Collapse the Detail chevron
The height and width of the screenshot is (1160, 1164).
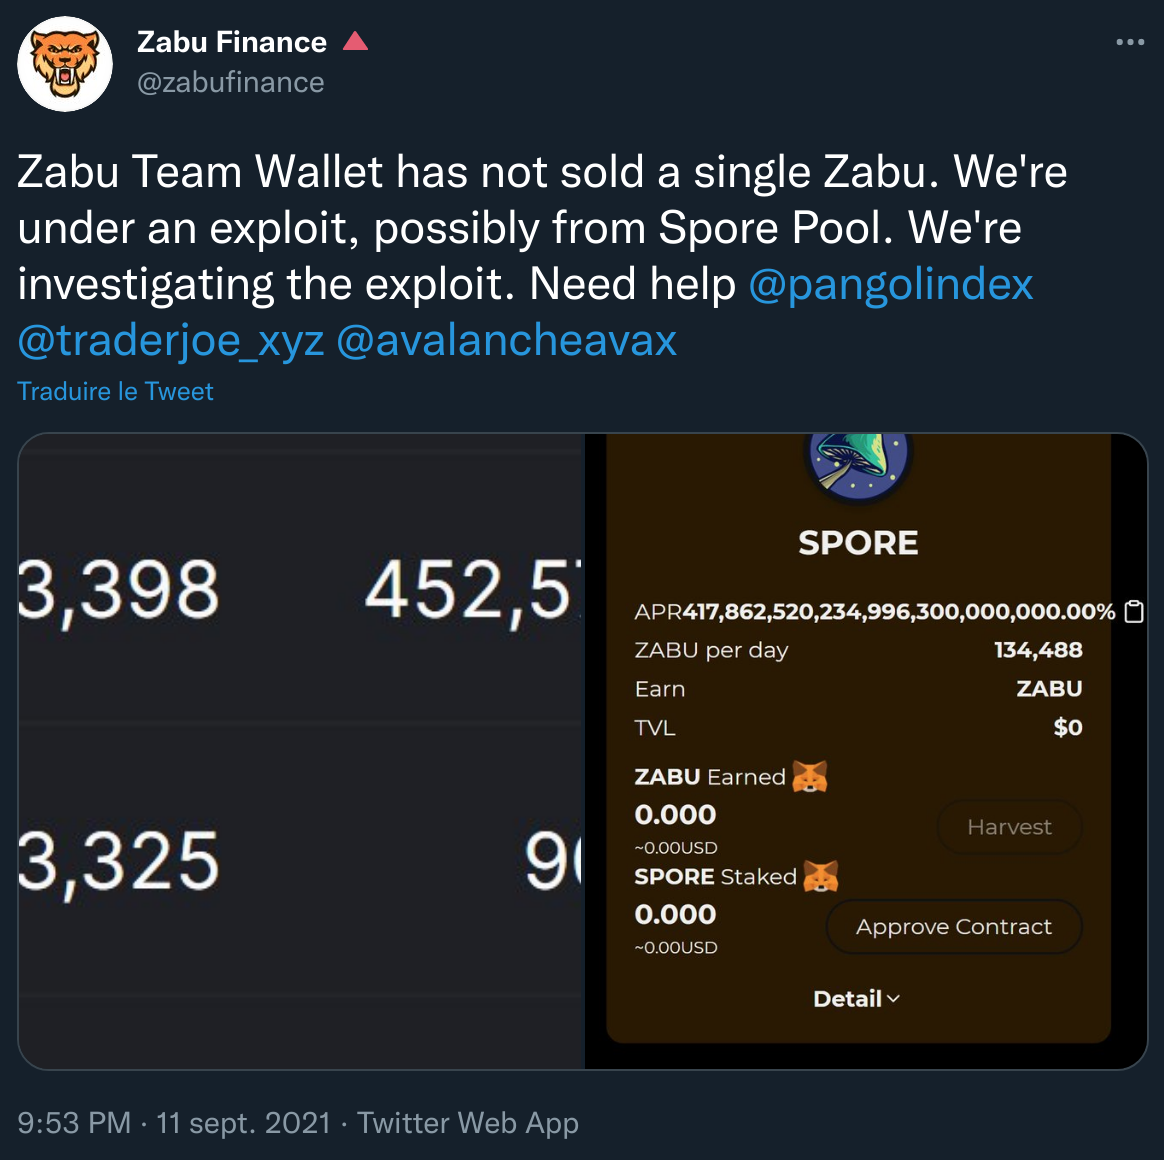tap(893, 999)
